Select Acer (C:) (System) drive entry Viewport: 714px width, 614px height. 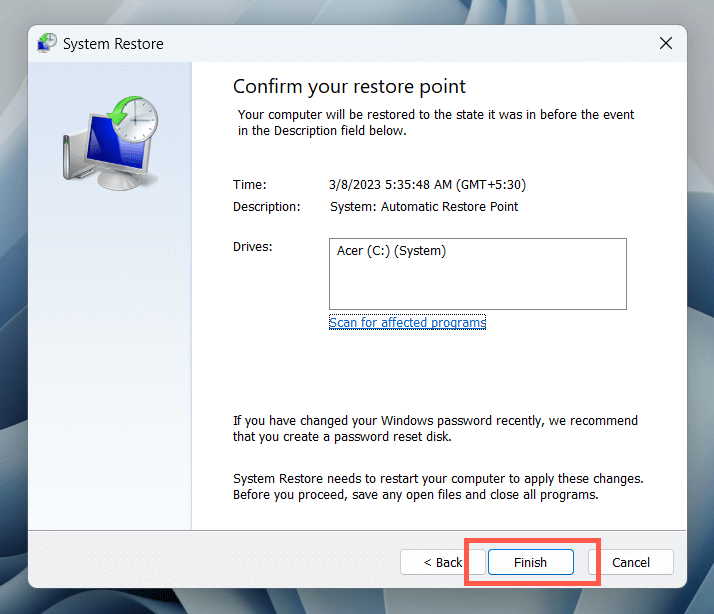tap(391, 251)
